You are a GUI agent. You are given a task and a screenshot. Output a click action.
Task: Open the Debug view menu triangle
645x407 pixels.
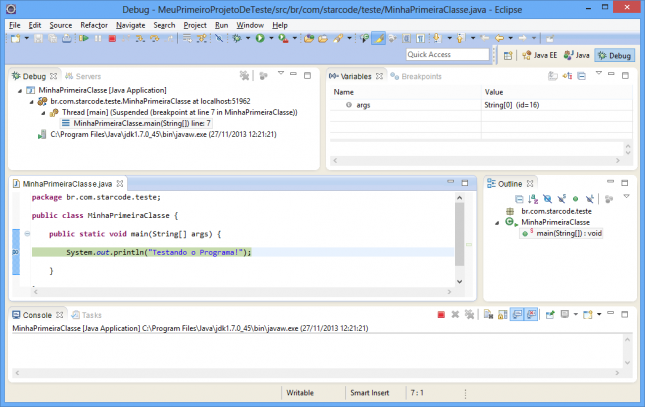(x=281, y=74)
